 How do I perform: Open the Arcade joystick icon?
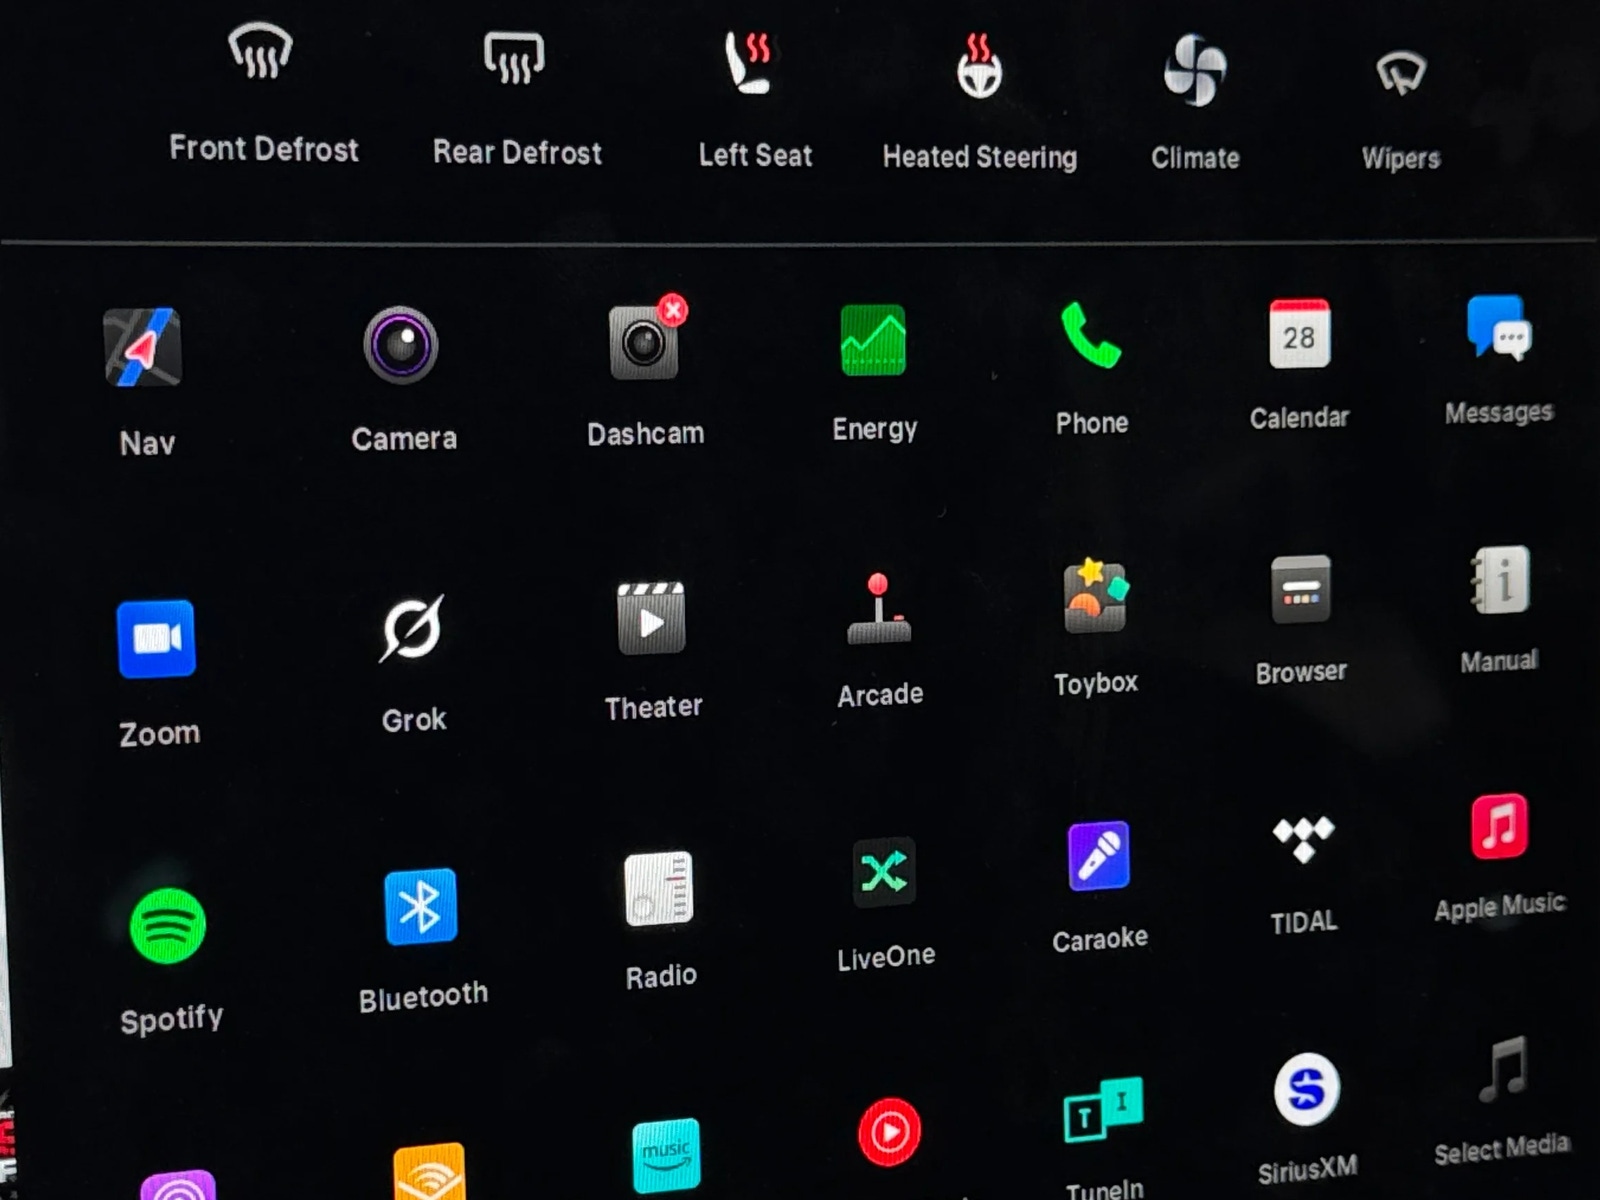tap(878, 609)
